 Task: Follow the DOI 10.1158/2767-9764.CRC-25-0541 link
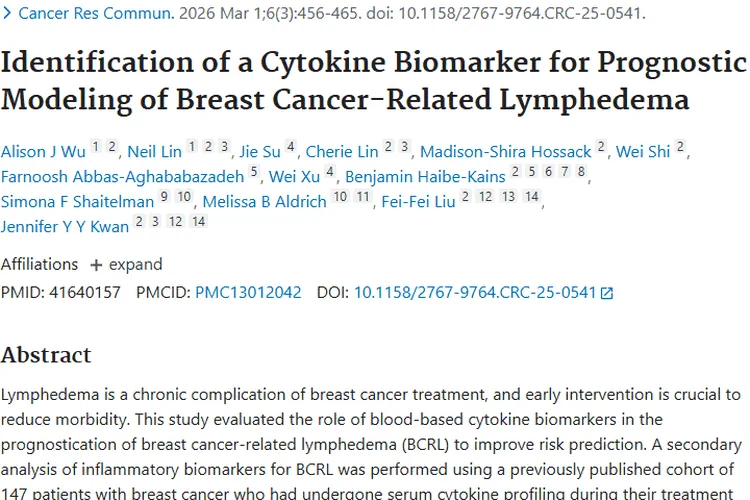click(x=475, y=293)
